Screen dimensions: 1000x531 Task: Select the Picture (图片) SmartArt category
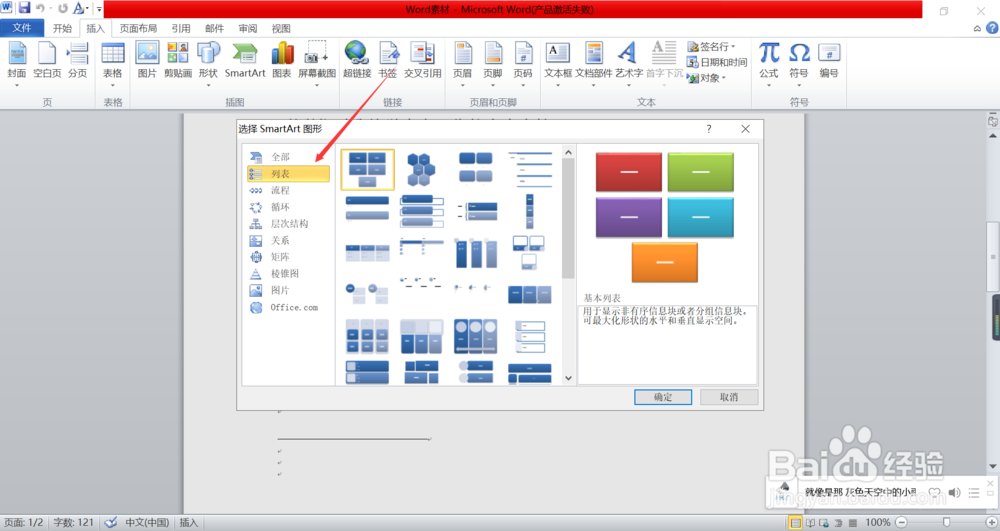coord(288,290)
